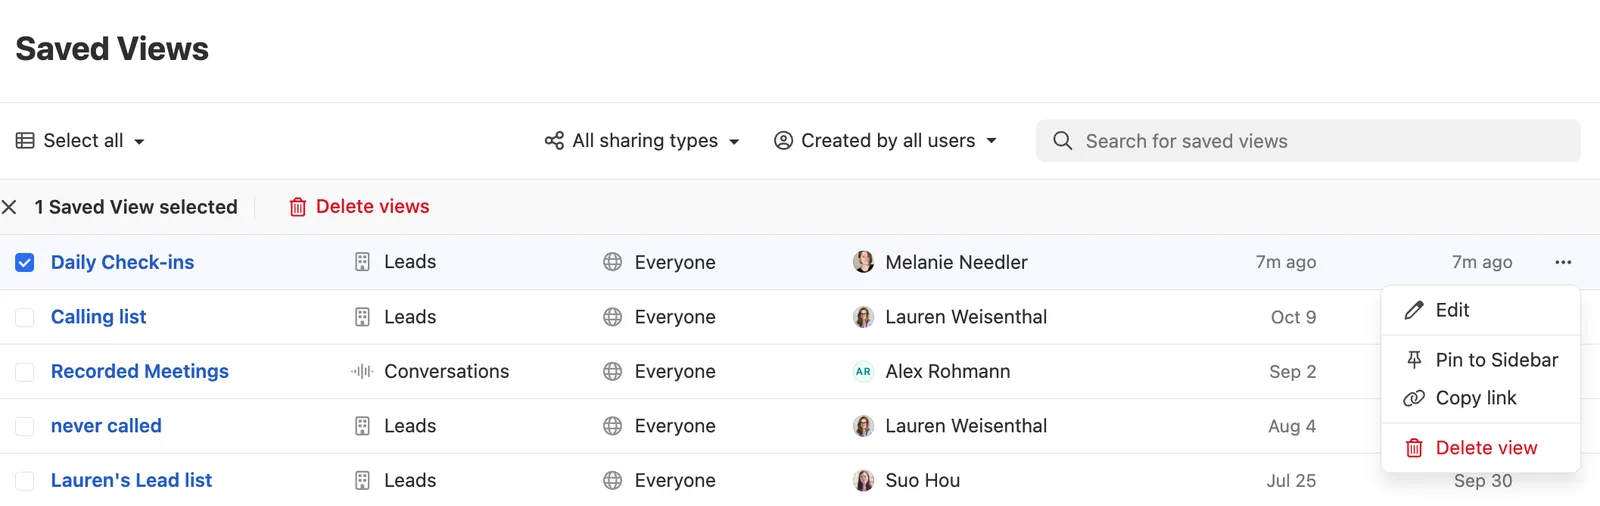Click Leads building icon in Lauren's Lead list row
The image size is (1600, 506).
[x=363, y=481]
